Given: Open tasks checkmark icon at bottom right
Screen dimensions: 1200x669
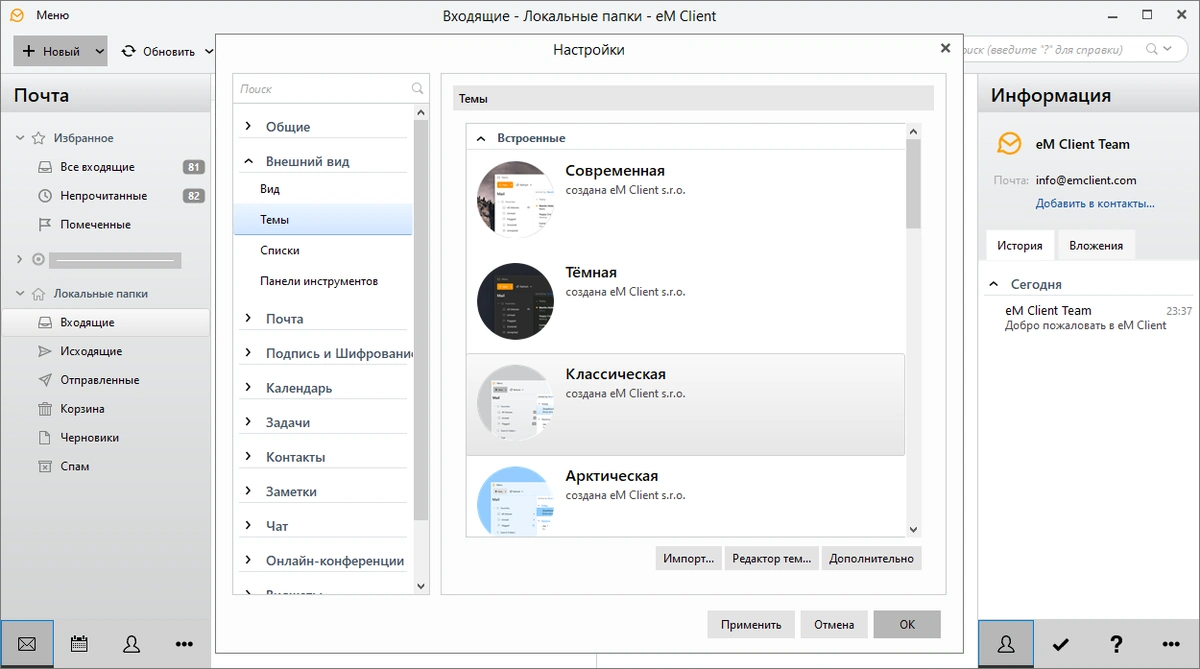Looking at the screenshot, I should pos(1061,645).
